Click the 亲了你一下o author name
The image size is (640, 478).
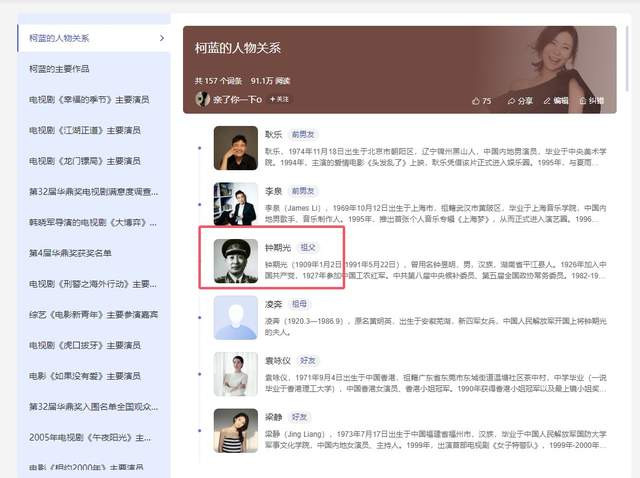point(237,99)
